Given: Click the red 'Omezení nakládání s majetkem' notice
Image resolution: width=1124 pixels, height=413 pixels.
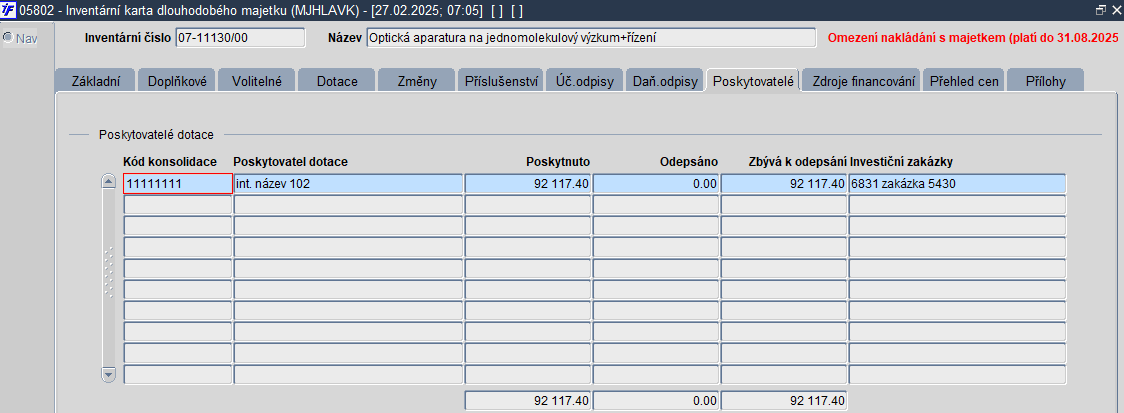Looking at the screenshot, I should [x=975, y=38].
